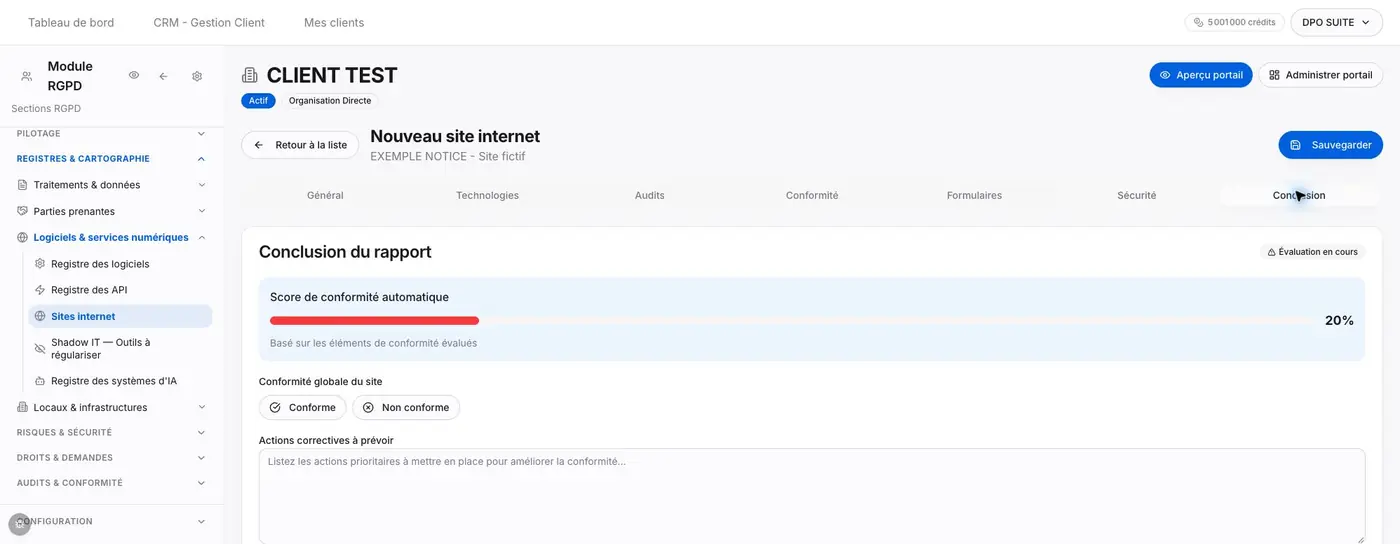
Task: Click the Sauvegarder button
Action: pos(1330,145)
